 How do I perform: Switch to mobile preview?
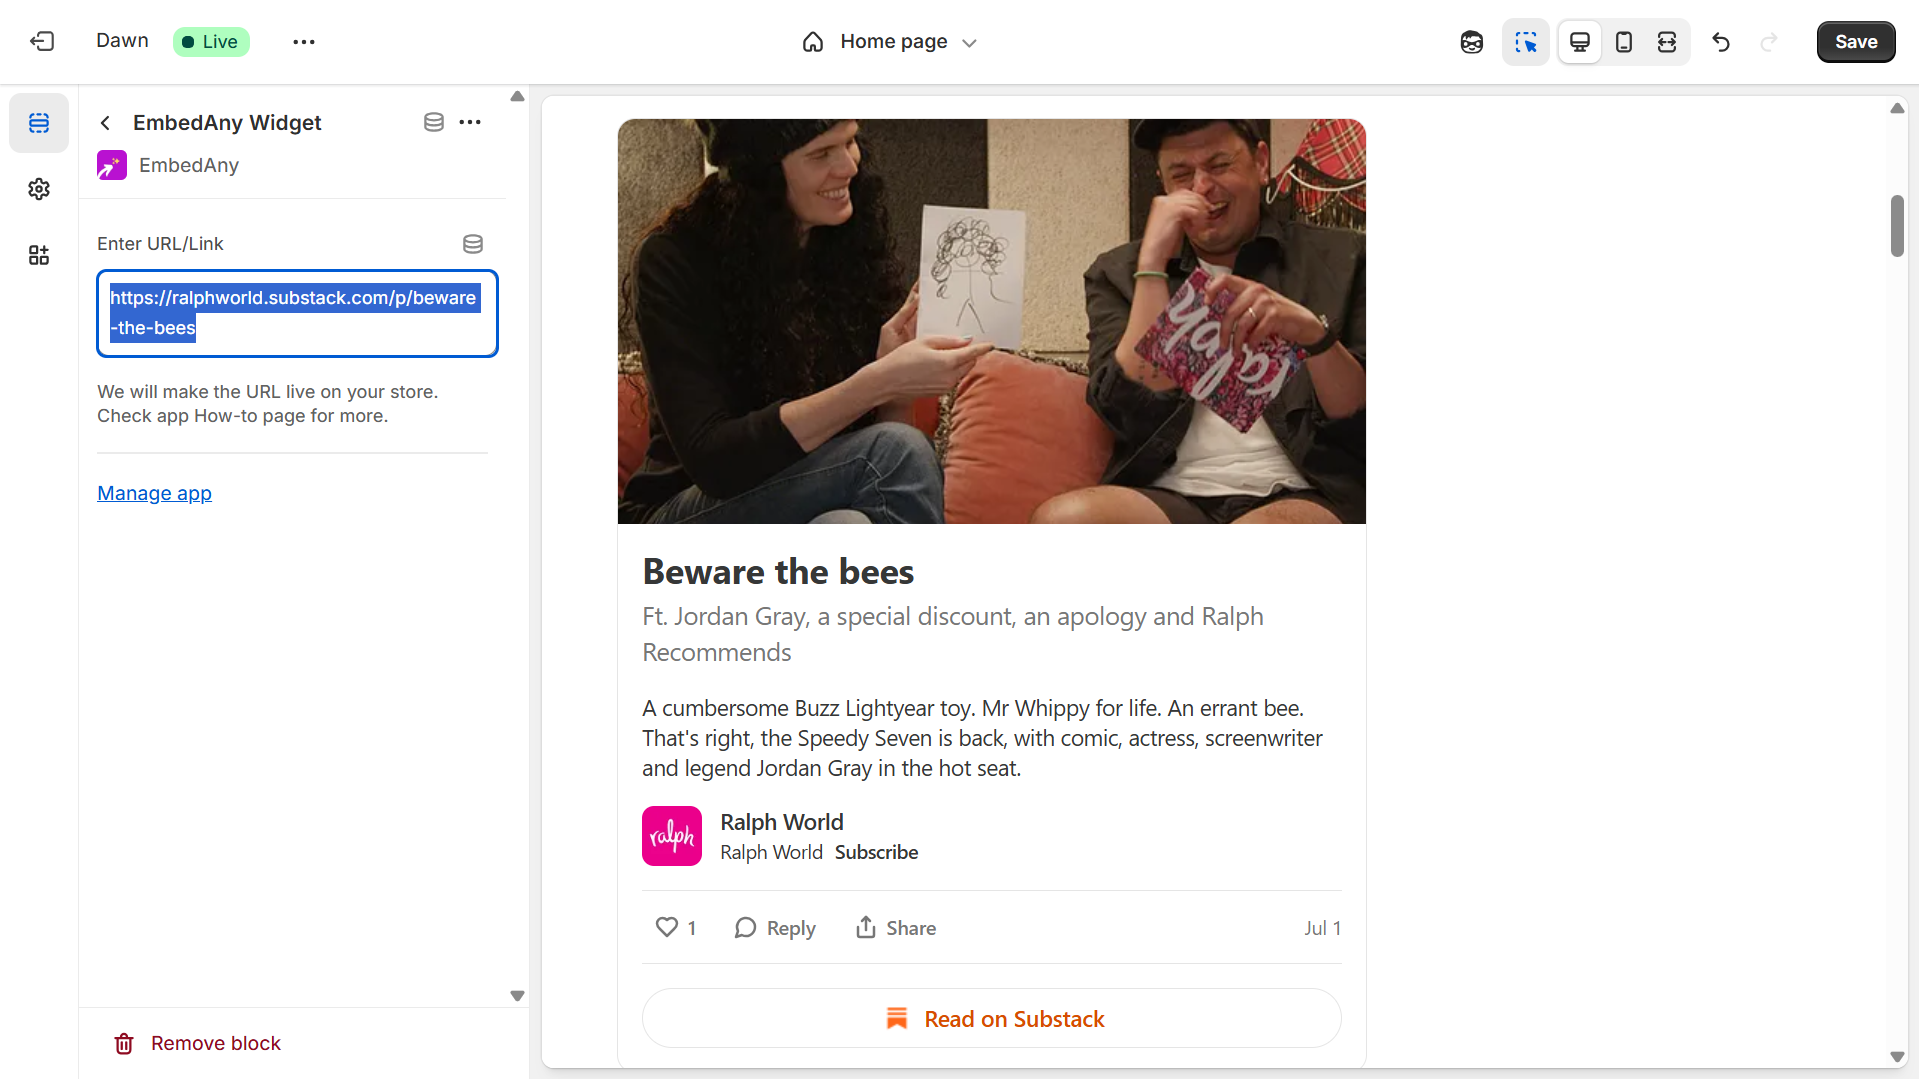click(x=1623, y=42)
